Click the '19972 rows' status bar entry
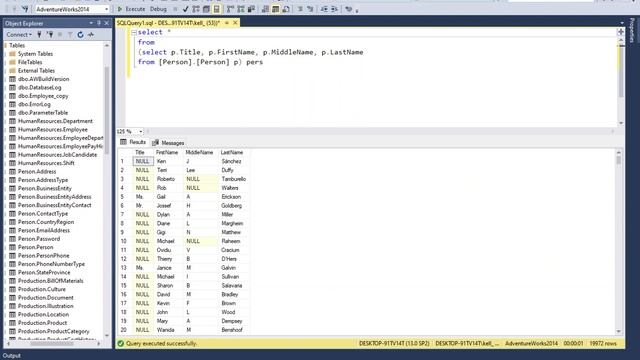This screenshot has height=360, width=640. (603, 343)
